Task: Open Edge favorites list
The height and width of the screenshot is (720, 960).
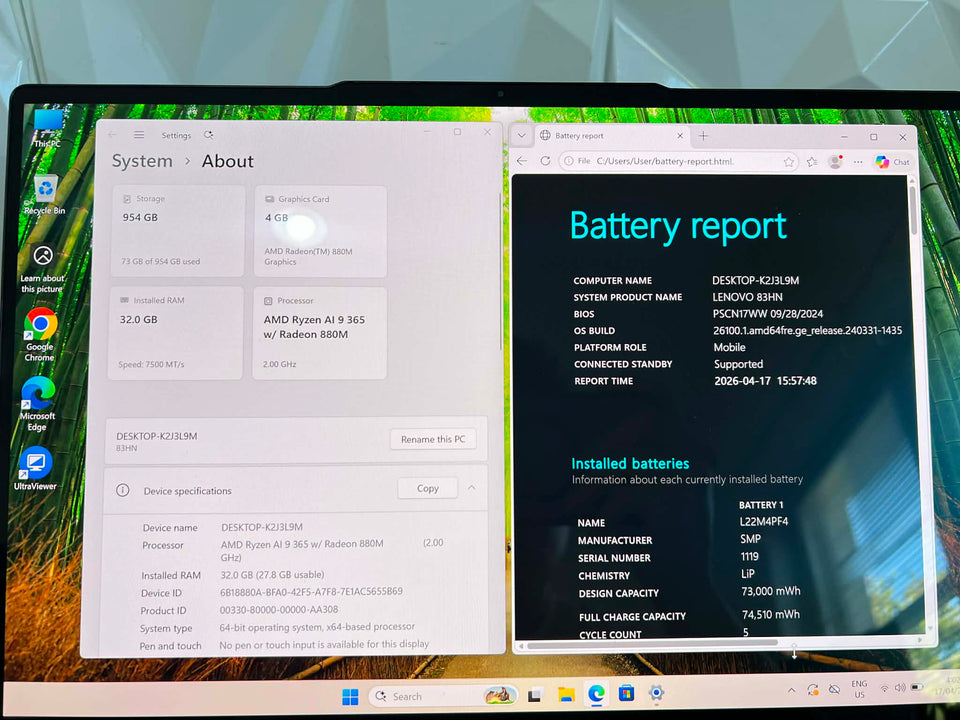Action: [x=812, y=162]
